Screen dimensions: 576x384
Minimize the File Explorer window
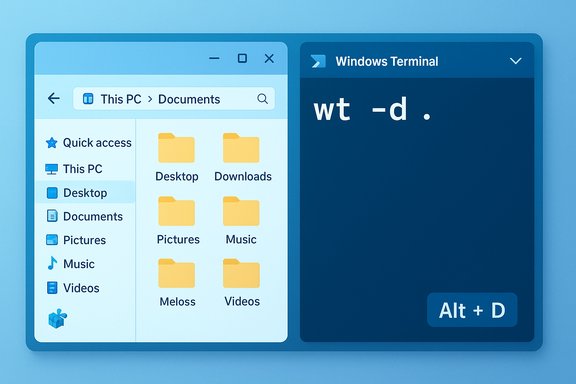click(215, 58)
